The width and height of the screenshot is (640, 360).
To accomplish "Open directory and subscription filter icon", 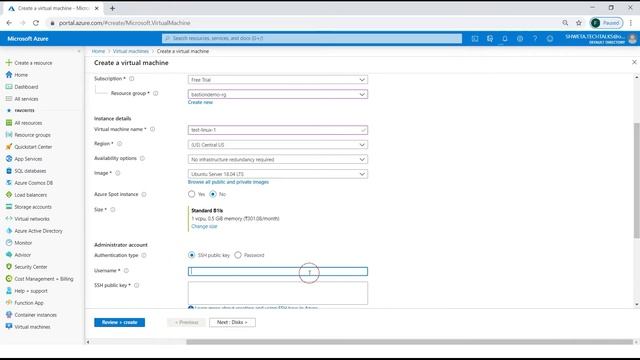I will (490, 38).
